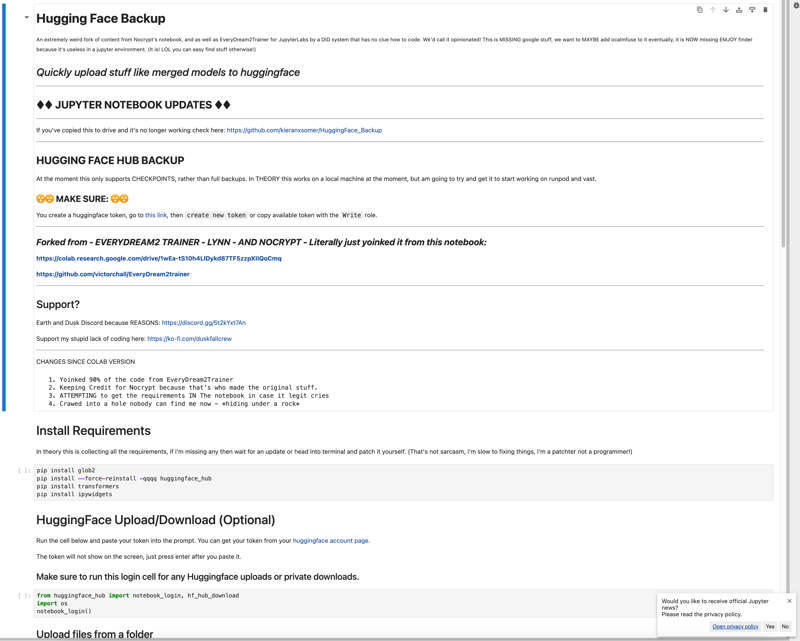Image resolution: width=800 pixels, height=641 pixels.
Task: Click the 'Hugging Face Backup' title heading
Action: point(101,18)
